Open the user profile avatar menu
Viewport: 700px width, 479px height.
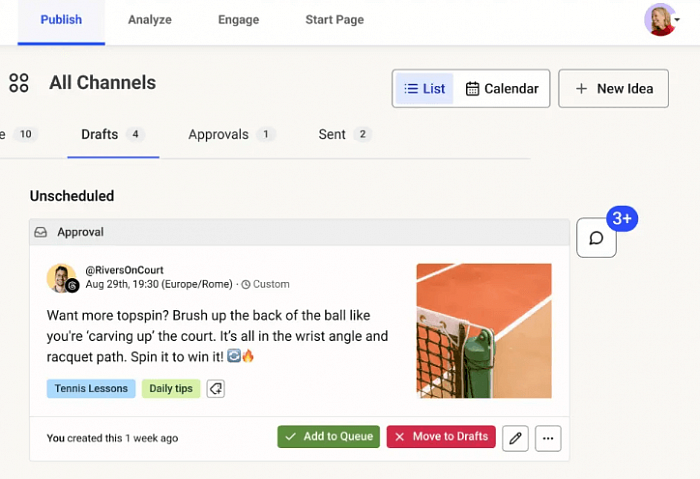pos(662,20)
